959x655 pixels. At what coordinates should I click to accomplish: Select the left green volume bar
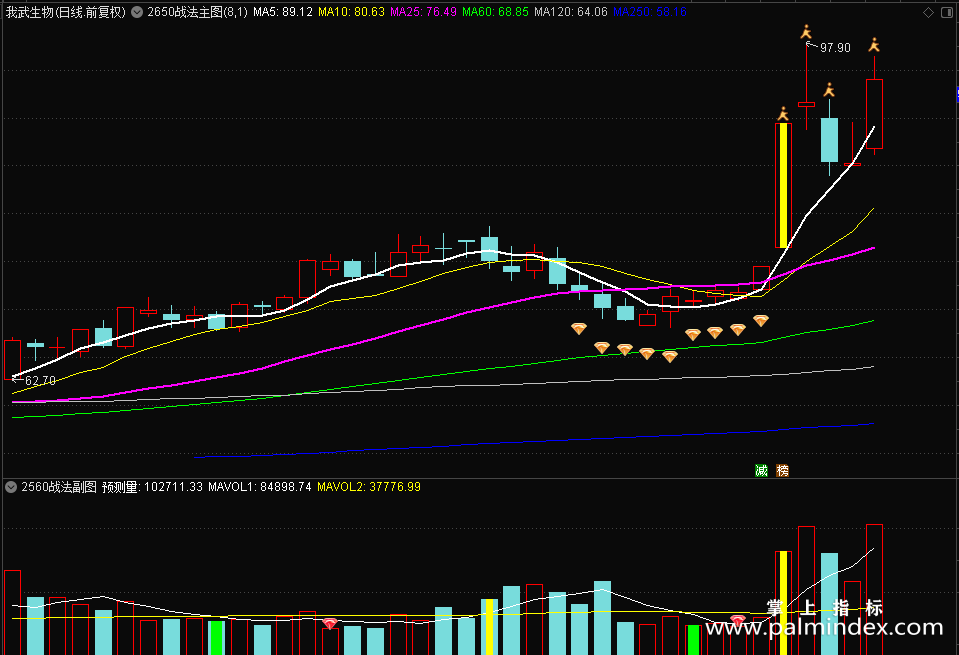pos(217,638)
